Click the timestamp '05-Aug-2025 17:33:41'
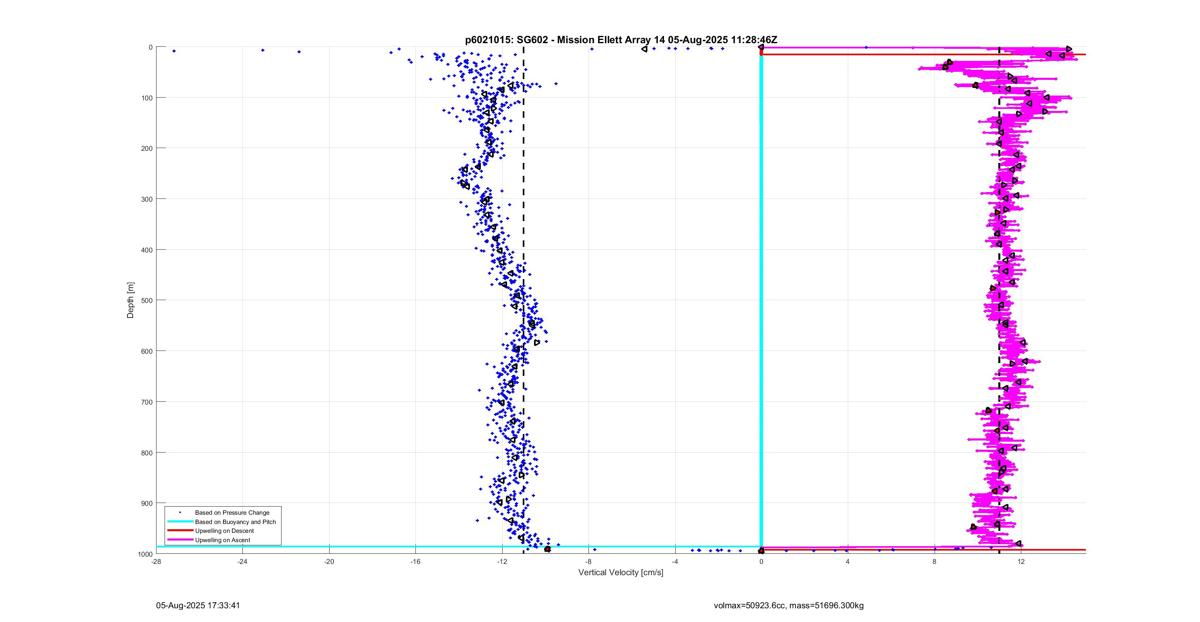 pos(198,605)
